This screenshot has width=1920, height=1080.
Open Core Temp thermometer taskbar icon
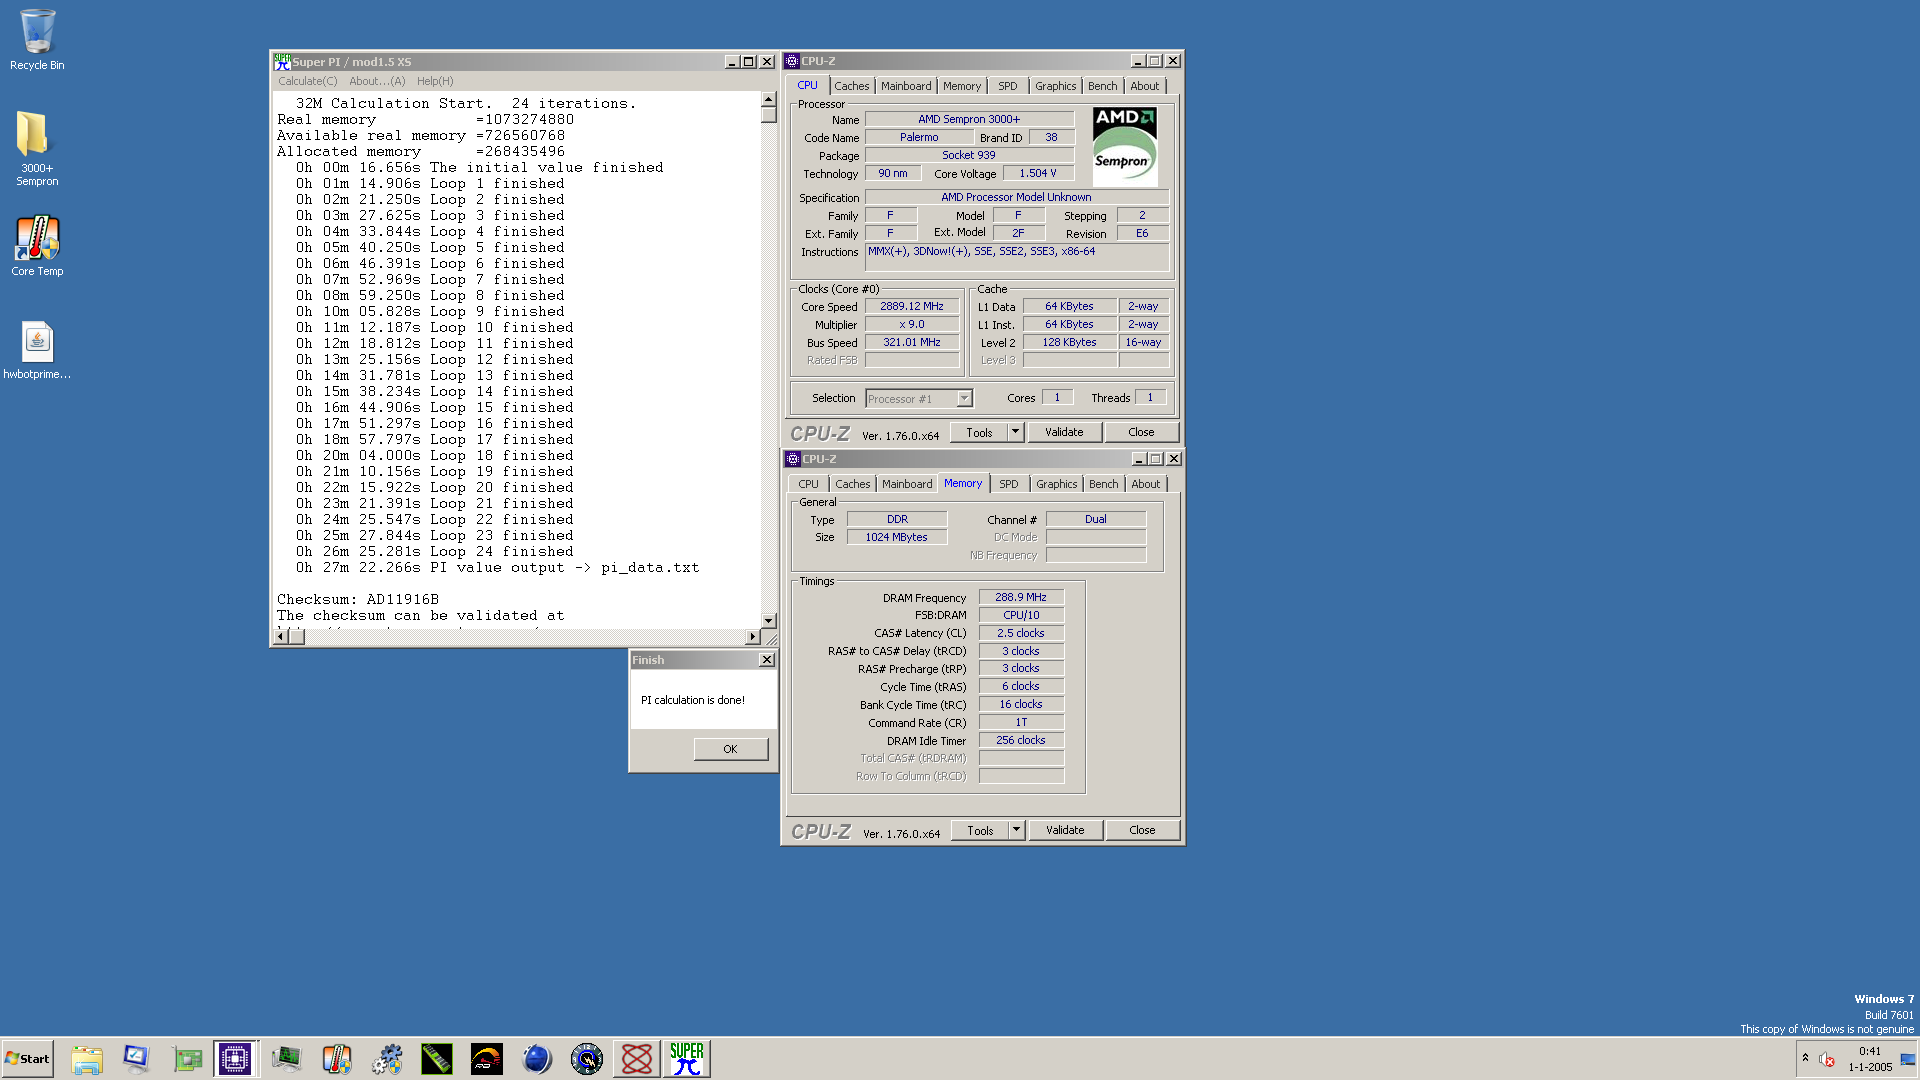pyautogui.click(x=337, y=1059)
